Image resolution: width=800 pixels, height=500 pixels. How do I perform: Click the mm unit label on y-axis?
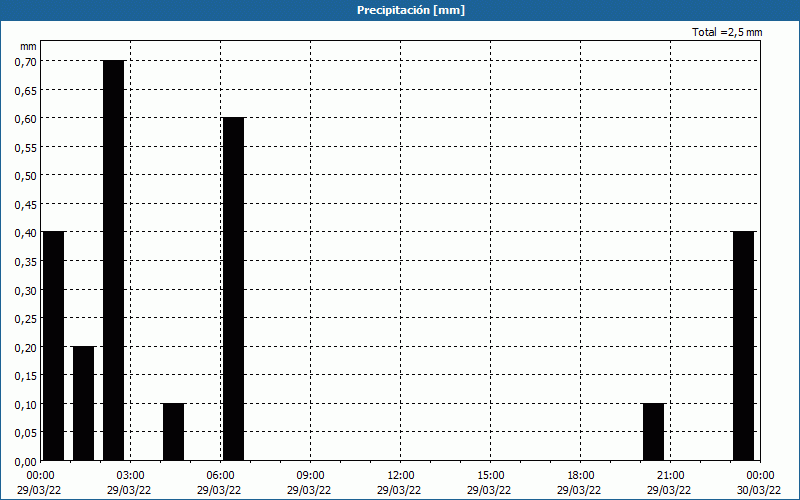coord(28,46)
